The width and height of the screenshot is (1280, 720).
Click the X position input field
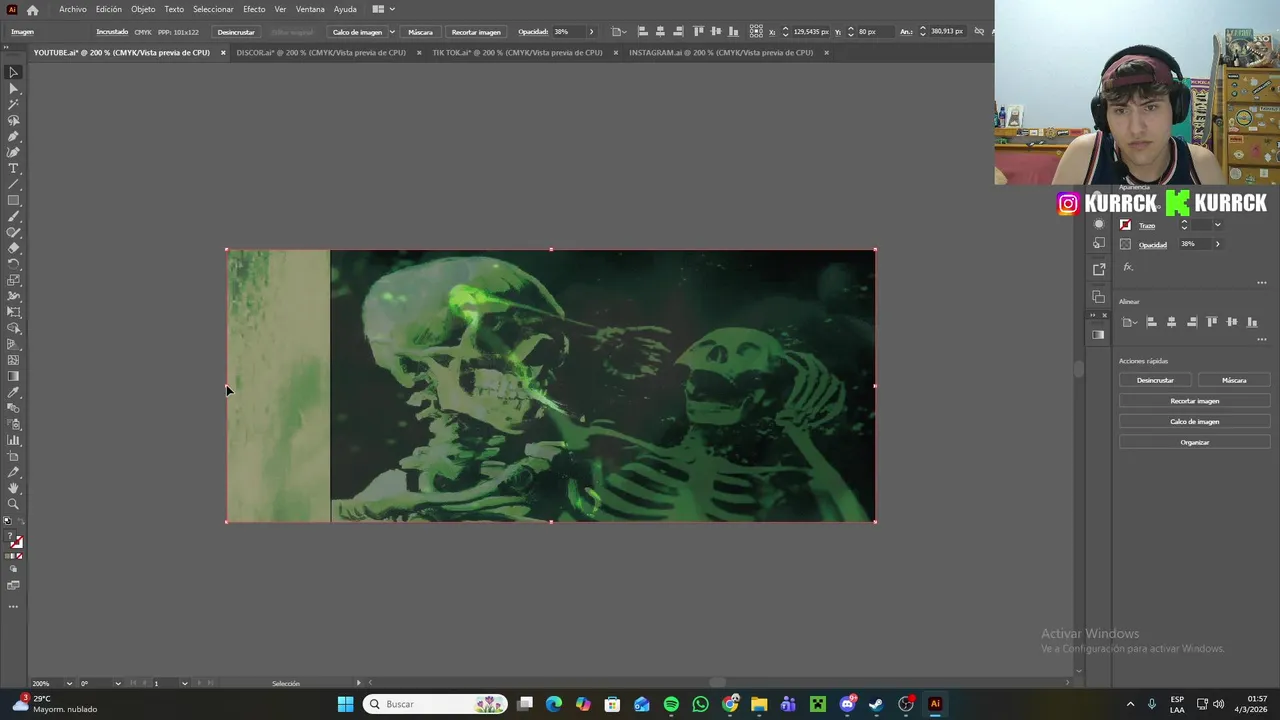811,32
